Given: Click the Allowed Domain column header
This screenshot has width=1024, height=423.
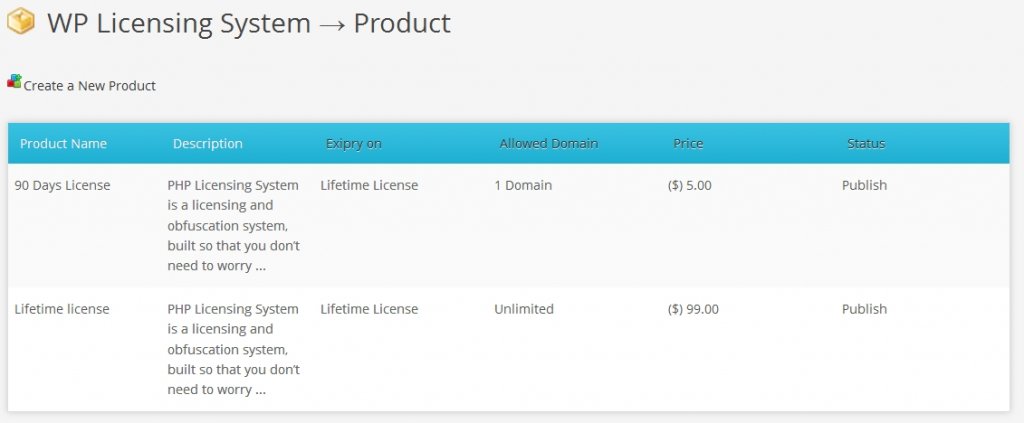Looking at the screenshot, I should 548,144.
